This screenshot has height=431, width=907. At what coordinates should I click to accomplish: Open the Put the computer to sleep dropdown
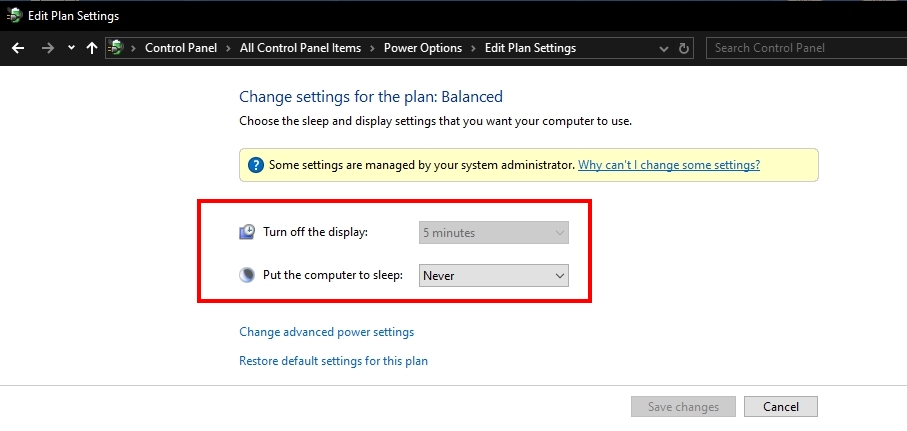494,275
